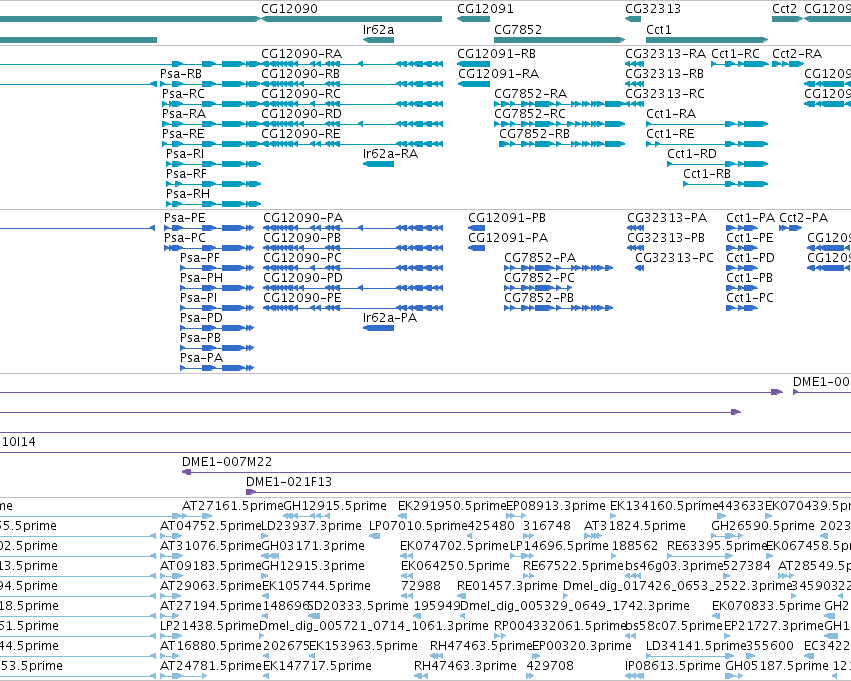Open transcript Psa-RF

pyautogui.click(x=187, y=174)
